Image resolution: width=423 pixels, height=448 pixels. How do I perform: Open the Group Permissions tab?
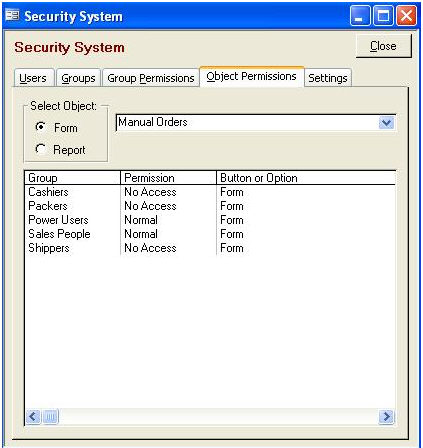tap(151, 78)
